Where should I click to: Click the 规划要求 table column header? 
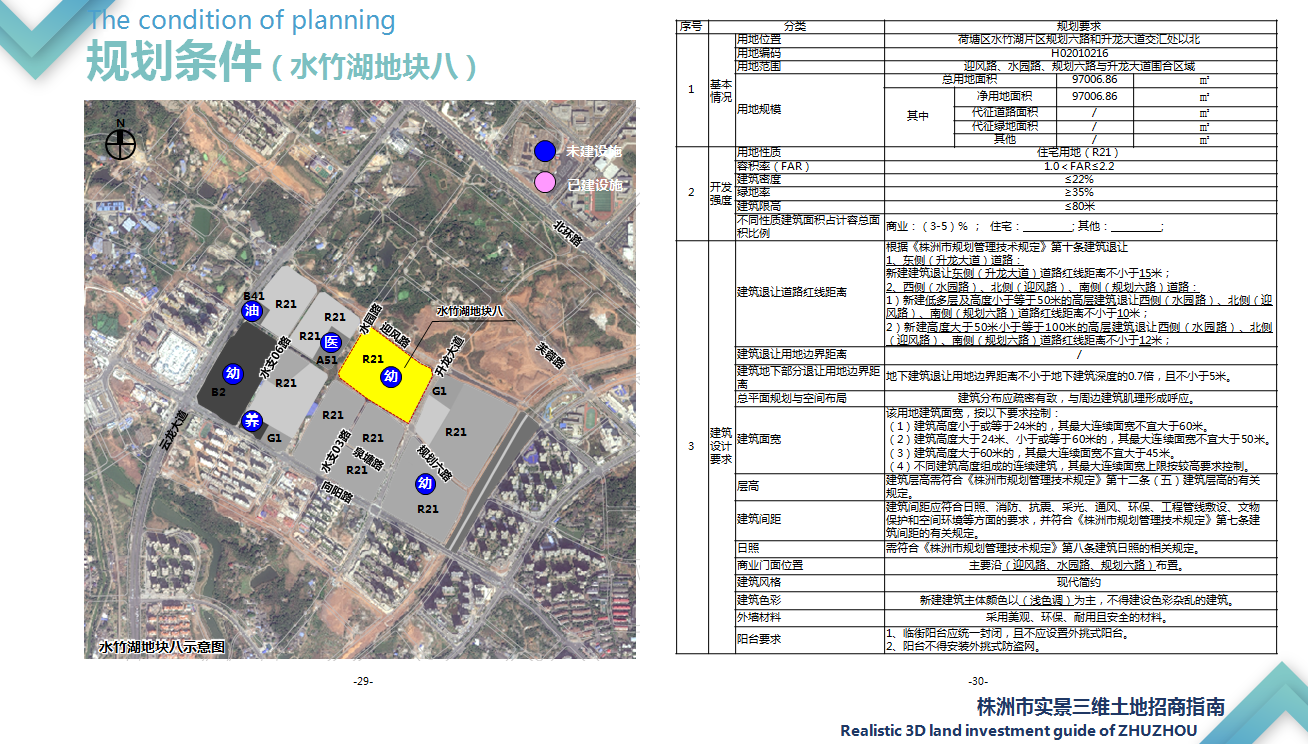[x=1079, y=26]
